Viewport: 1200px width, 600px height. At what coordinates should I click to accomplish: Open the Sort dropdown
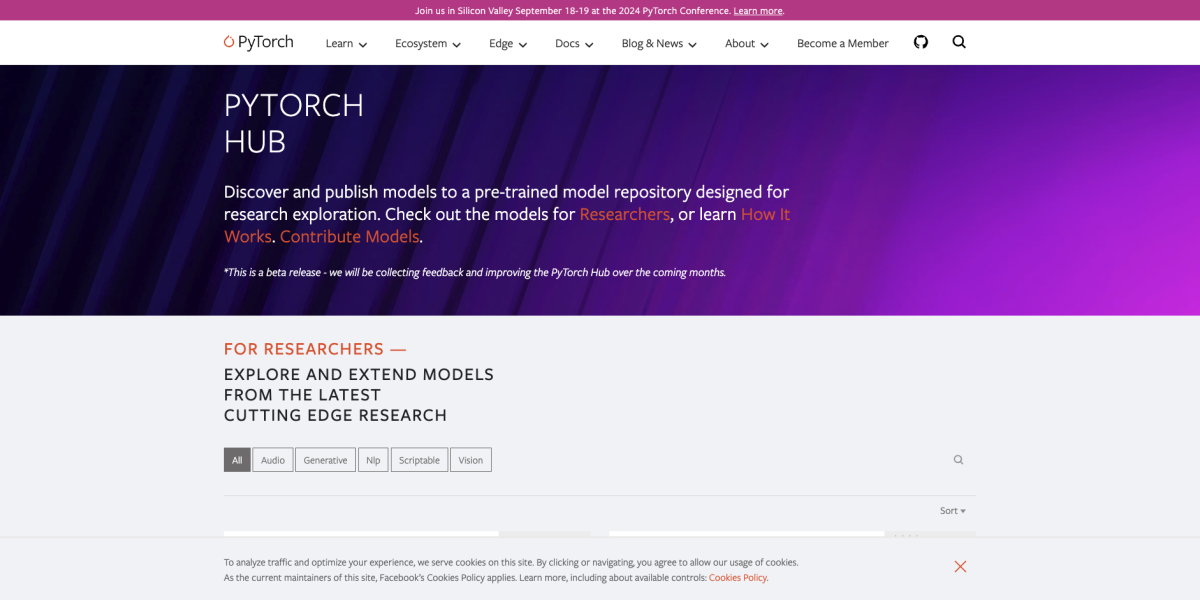tap(951, 510)
